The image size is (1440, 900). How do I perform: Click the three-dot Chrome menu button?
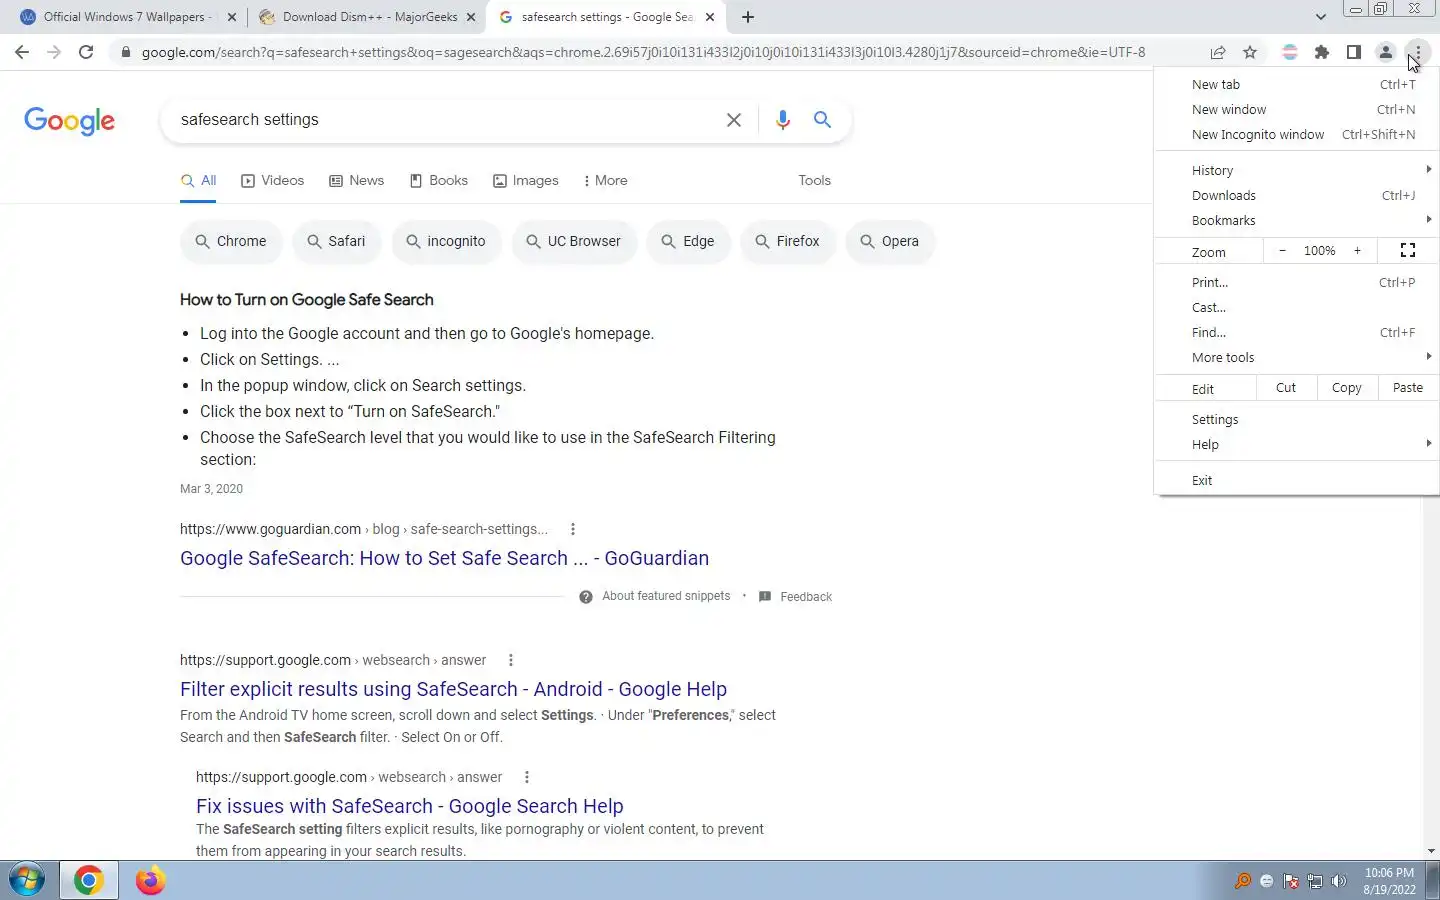click(1418, 52)
